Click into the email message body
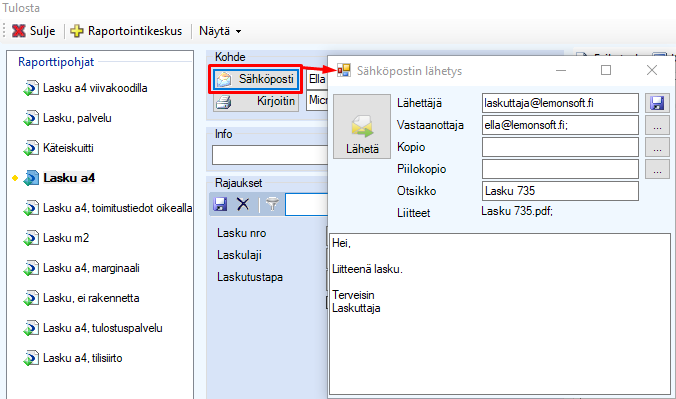Image resolution: width=676 pixels, height=399 pixels. coord(500,314)
